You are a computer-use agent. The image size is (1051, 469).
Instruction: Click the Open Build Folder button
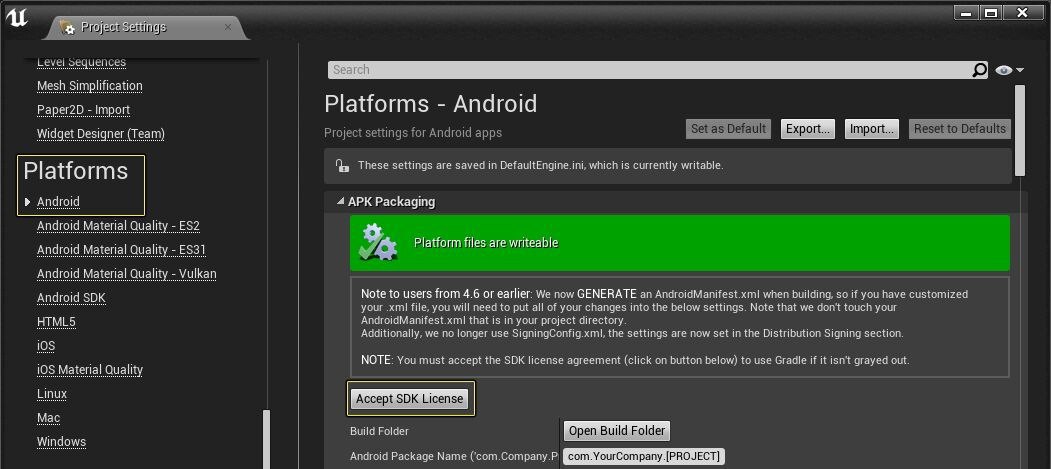(x=617, y=431)
